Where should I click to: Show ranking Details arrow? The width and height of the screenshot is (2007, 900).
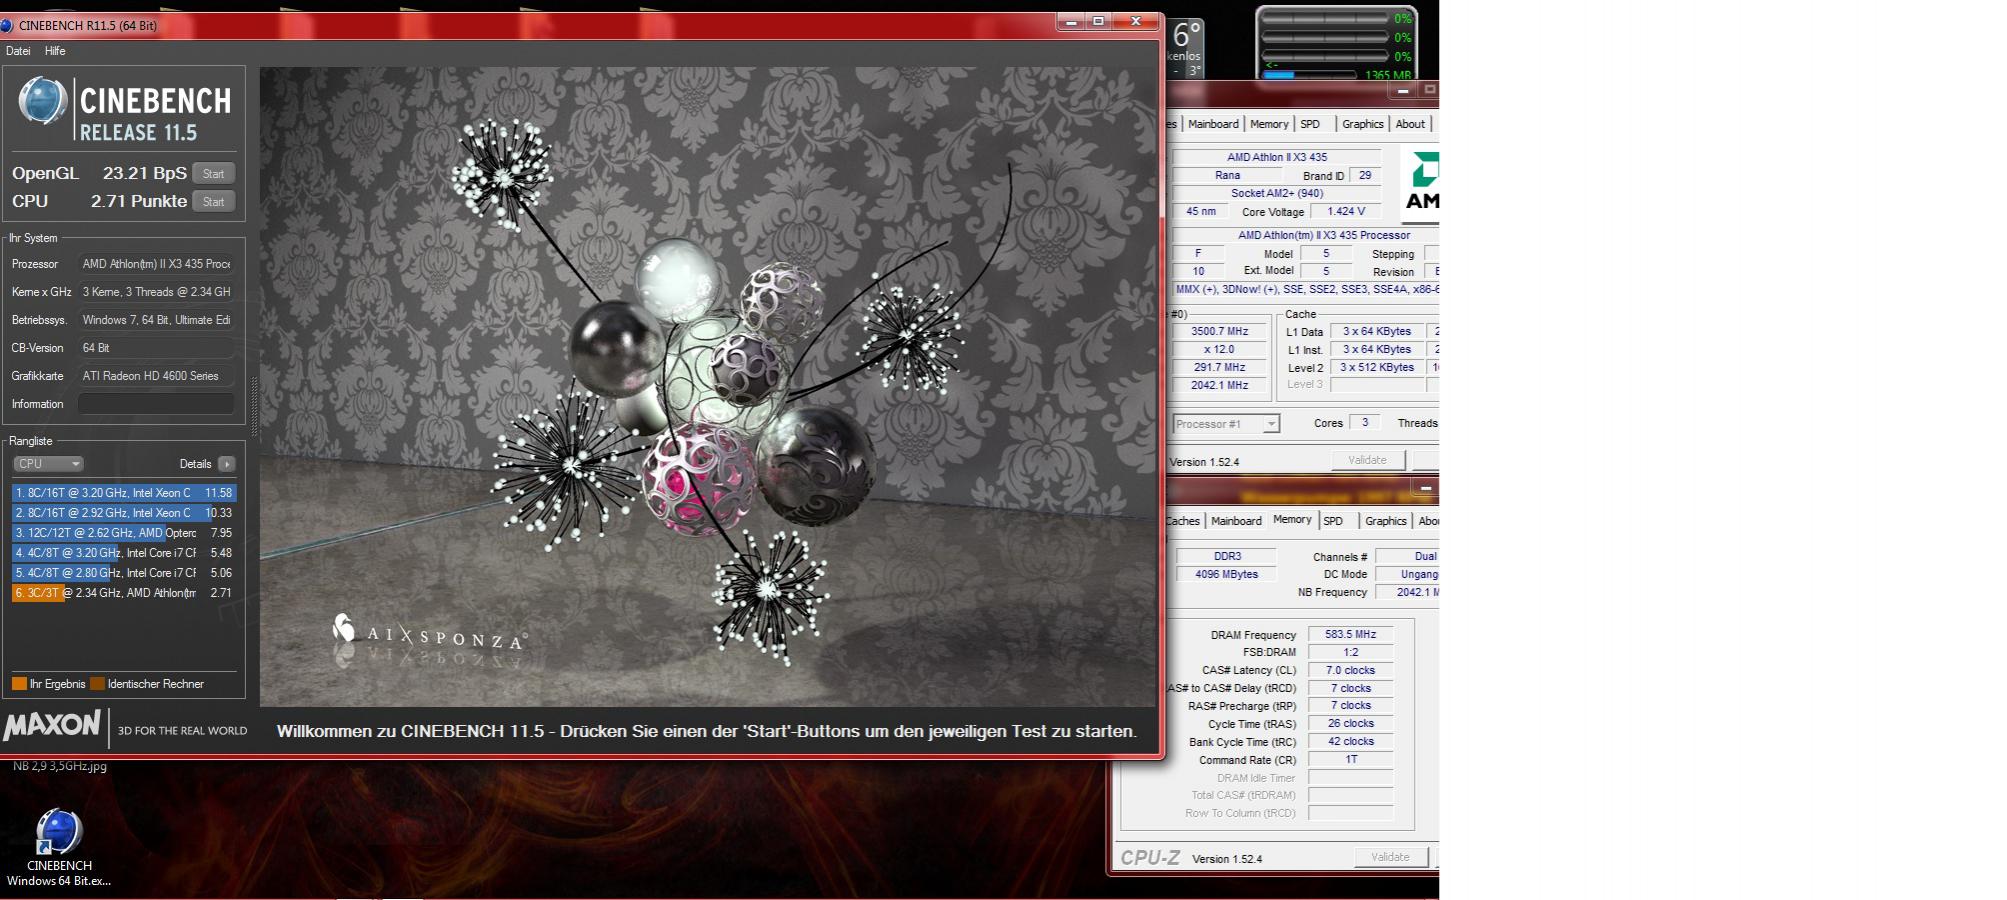227,464
